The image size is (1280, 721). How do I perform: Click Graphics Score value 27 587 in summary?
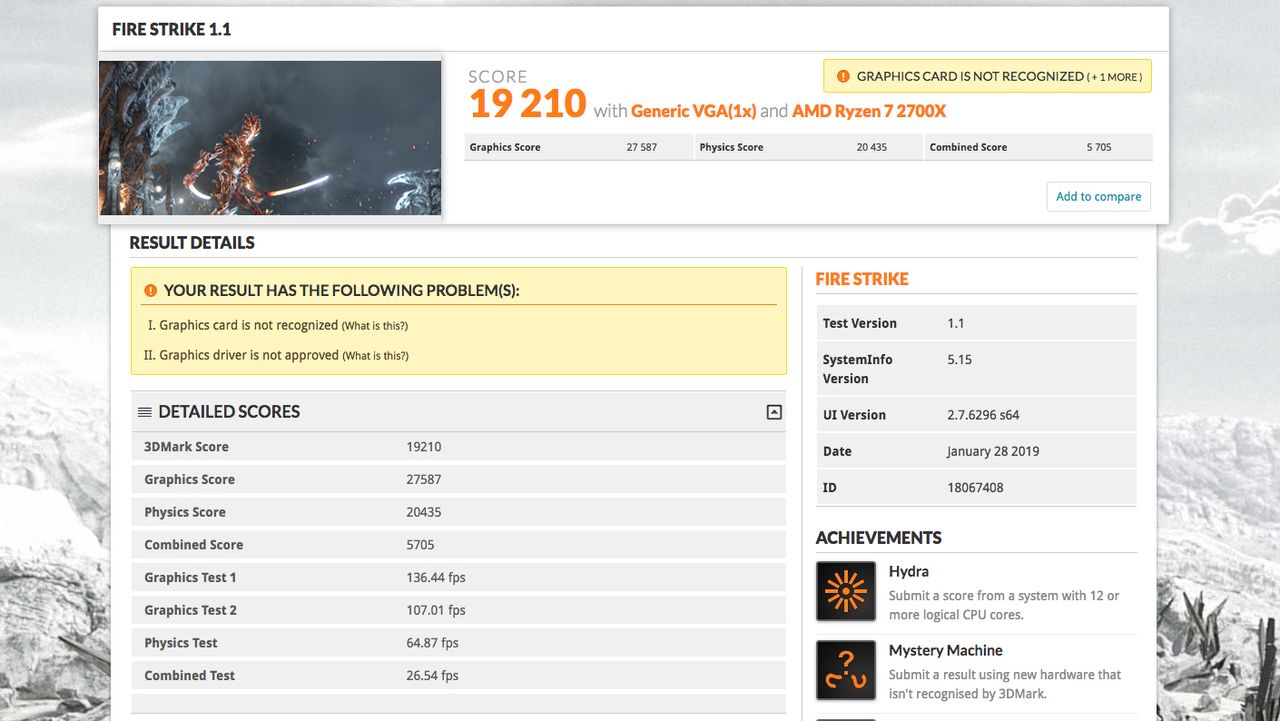tap(642, 147)
